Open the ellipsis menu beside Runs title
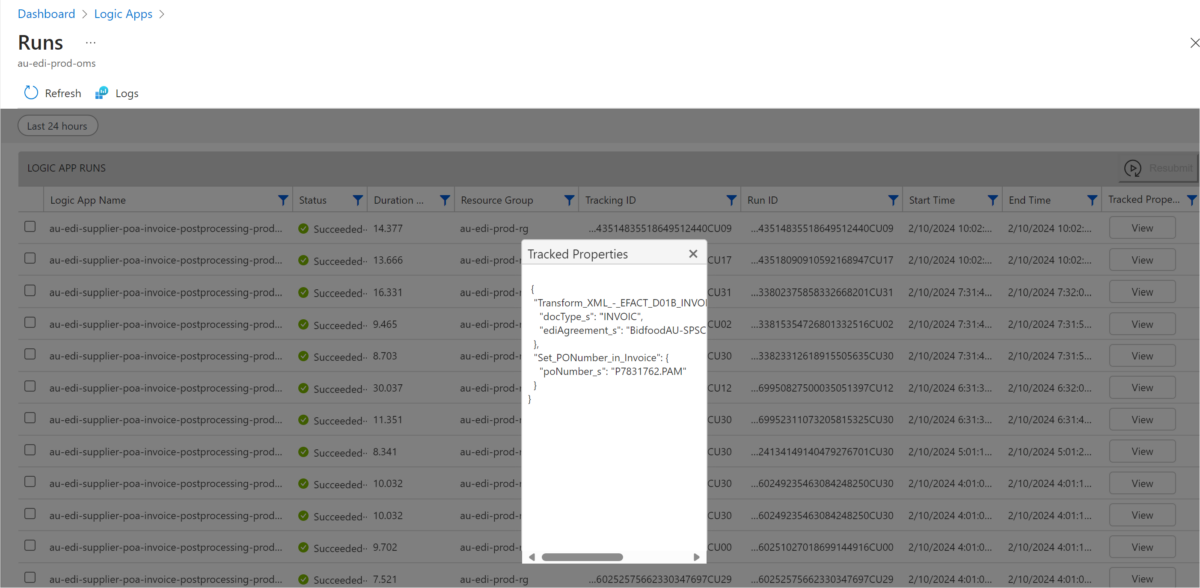The image size is (1200, 588). tap(89, 42)
